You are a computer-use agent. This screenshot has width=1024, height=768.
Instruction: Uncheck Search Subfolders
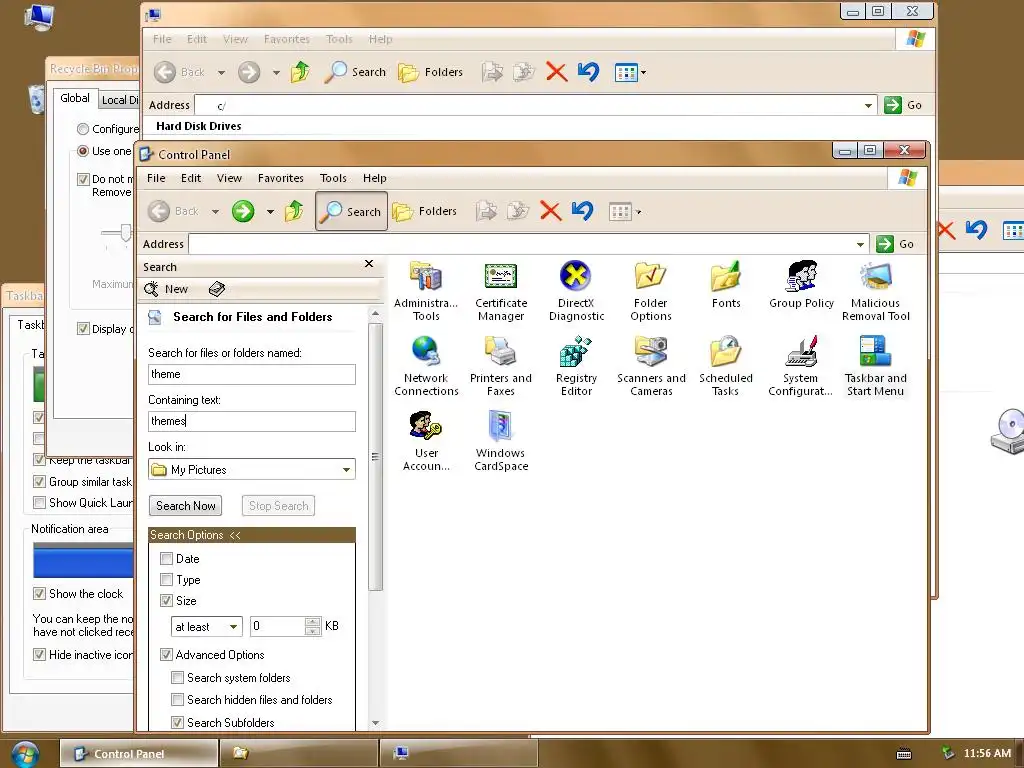pyautogui.click(x=177, y=722)
